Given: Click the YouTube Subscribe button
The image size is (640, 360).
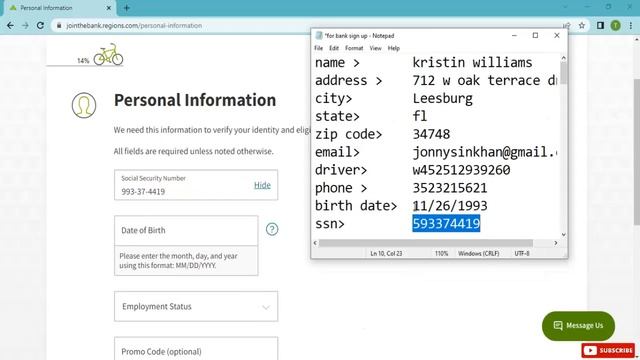Looking at the screenshot, I should (608, 350).
